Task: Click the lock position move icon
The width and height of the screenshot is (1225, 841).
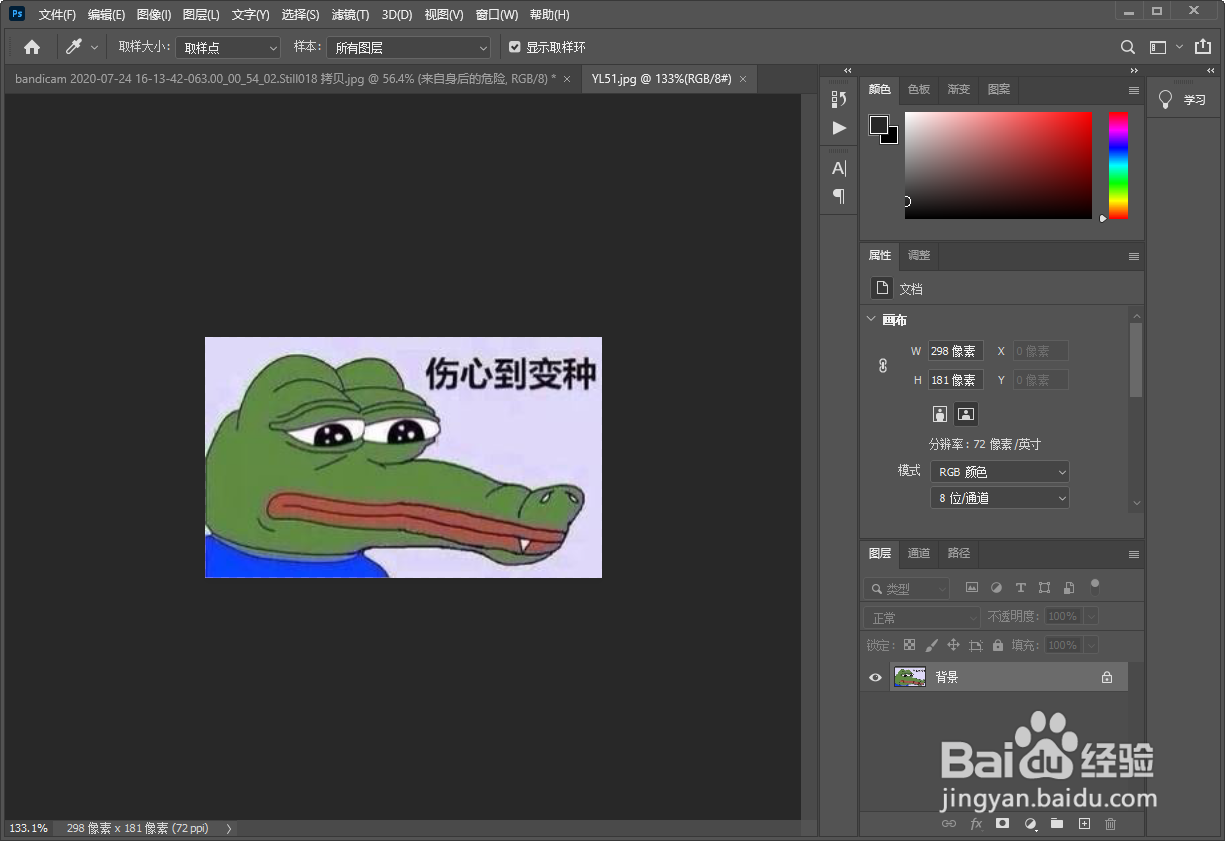Action: 953,645
